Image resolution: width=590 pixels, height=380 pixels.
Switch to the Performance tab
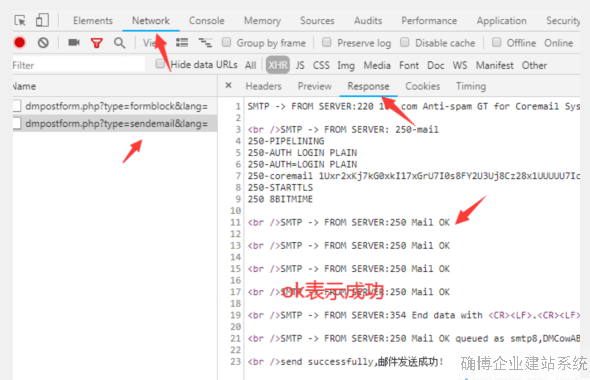tap(429, 21)
